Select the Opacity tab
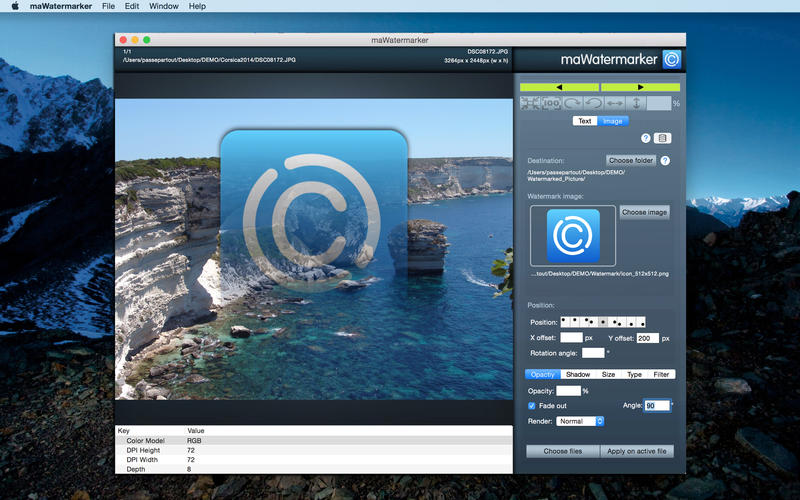The image size is (800, 500). pyautogui.click(x=542, y=374)
